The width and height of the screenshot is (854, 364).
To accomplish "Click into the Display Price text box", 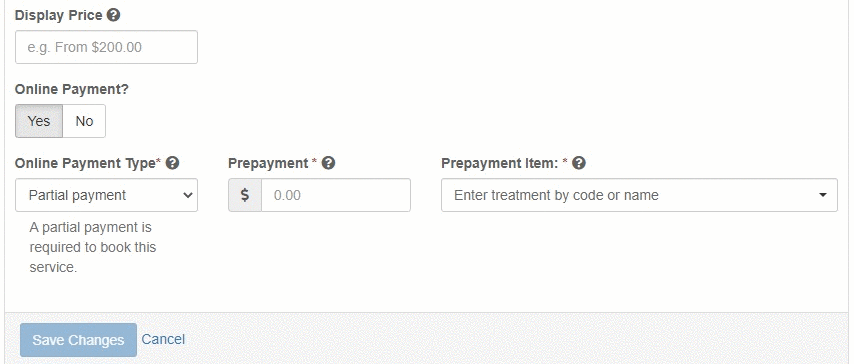I will 106,47.
